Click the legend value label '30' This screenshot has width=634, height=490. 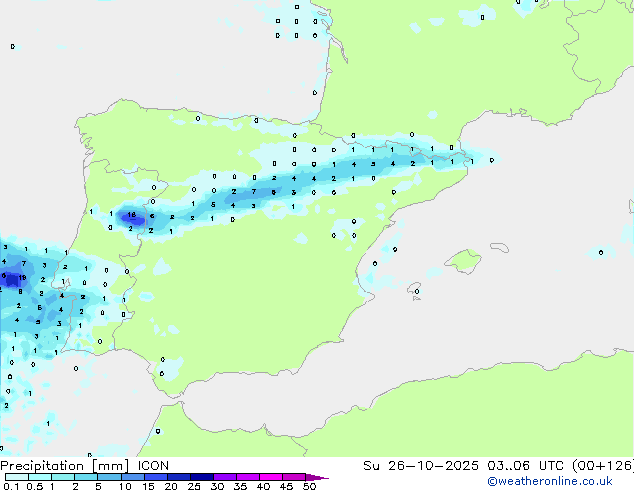pyautogui.click(x=217, y=486)
